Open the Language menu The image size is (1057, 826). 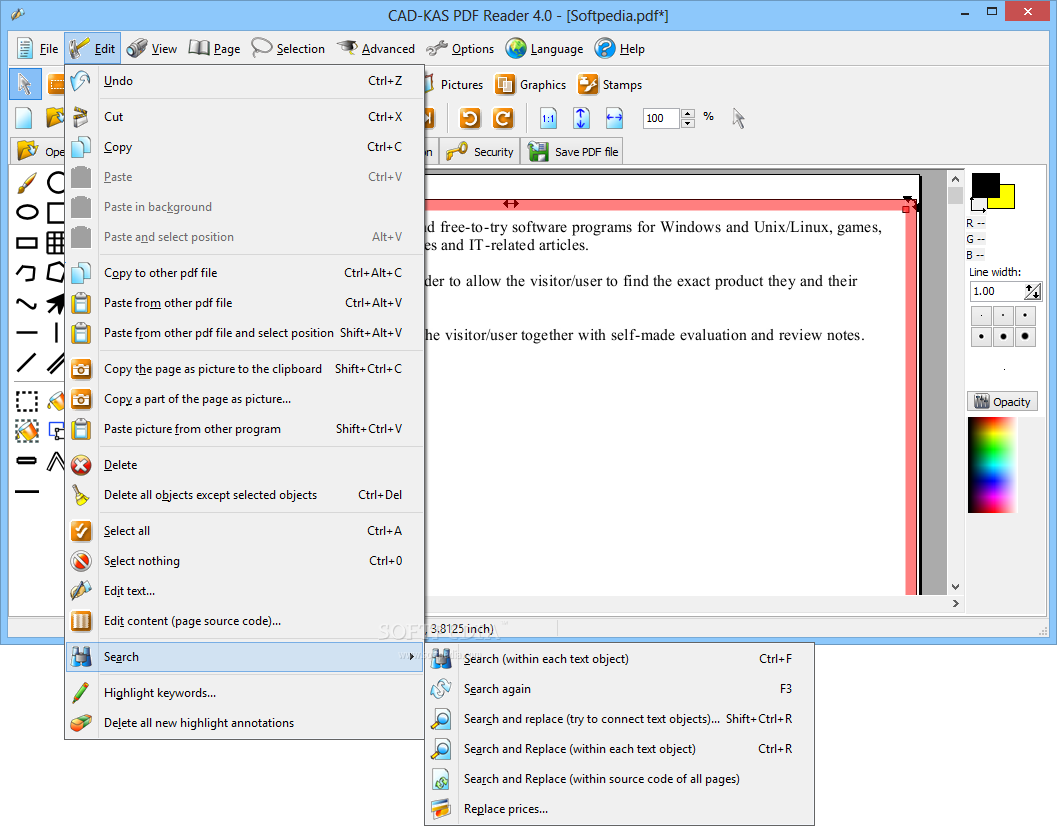545,49
